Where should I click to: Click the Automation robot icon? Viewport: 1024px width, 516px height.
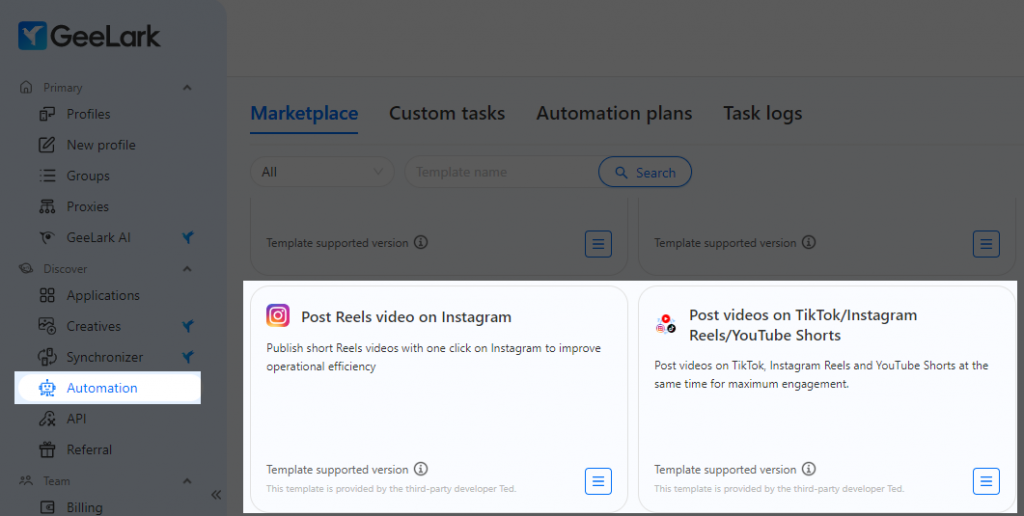click(x=47, y=388)
